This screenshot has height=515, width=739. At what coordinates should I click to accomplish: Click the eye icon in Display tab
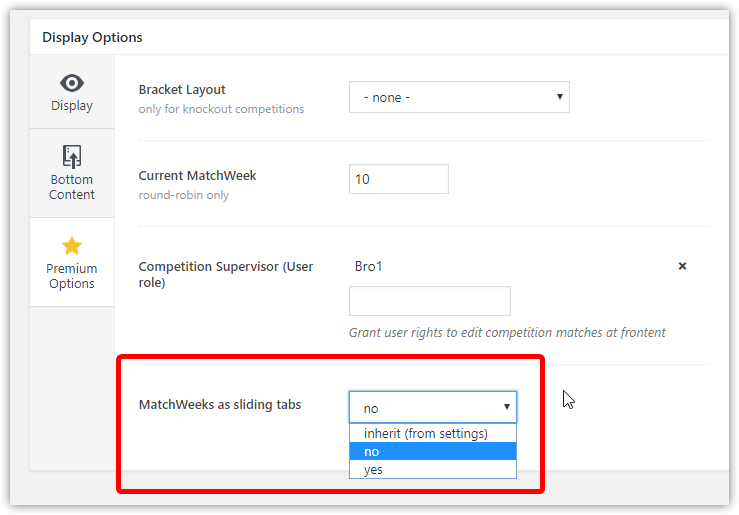[x=72, y=83]
